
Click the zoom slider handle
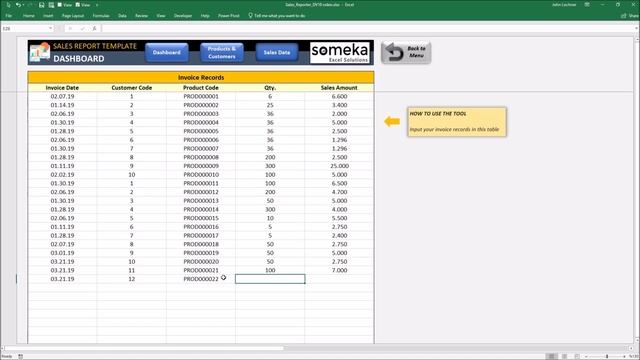tap(607, 356)
